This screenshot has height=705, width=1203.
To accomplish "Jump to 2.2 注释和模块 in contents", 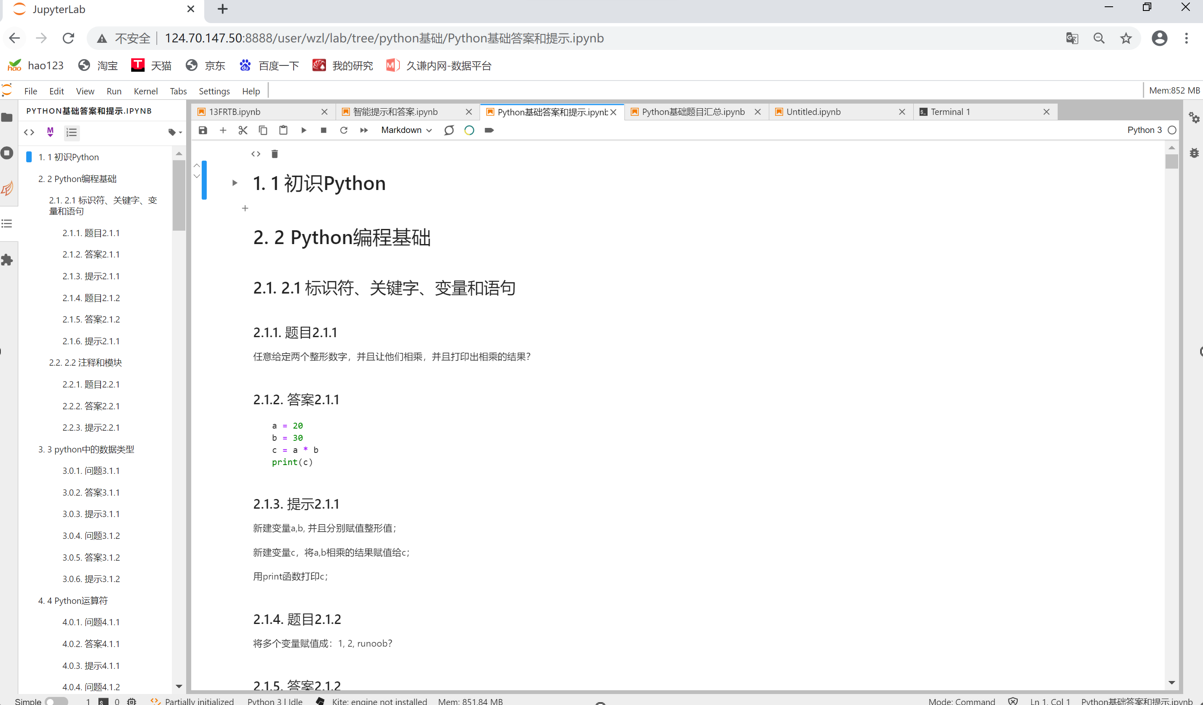I will (x=85, y=363).
